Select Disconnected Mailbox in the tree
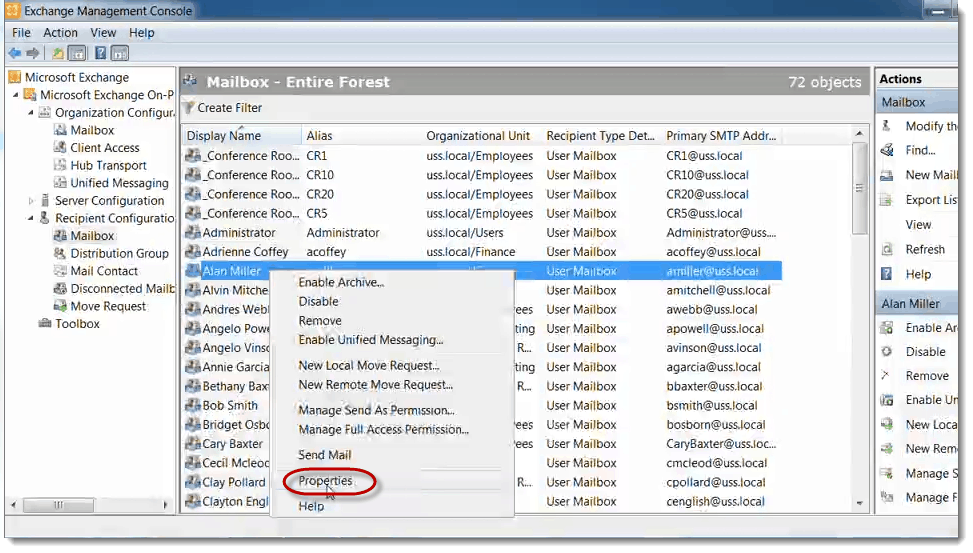Viewport: 973px width, 553px height. click(x=122, y=289)
